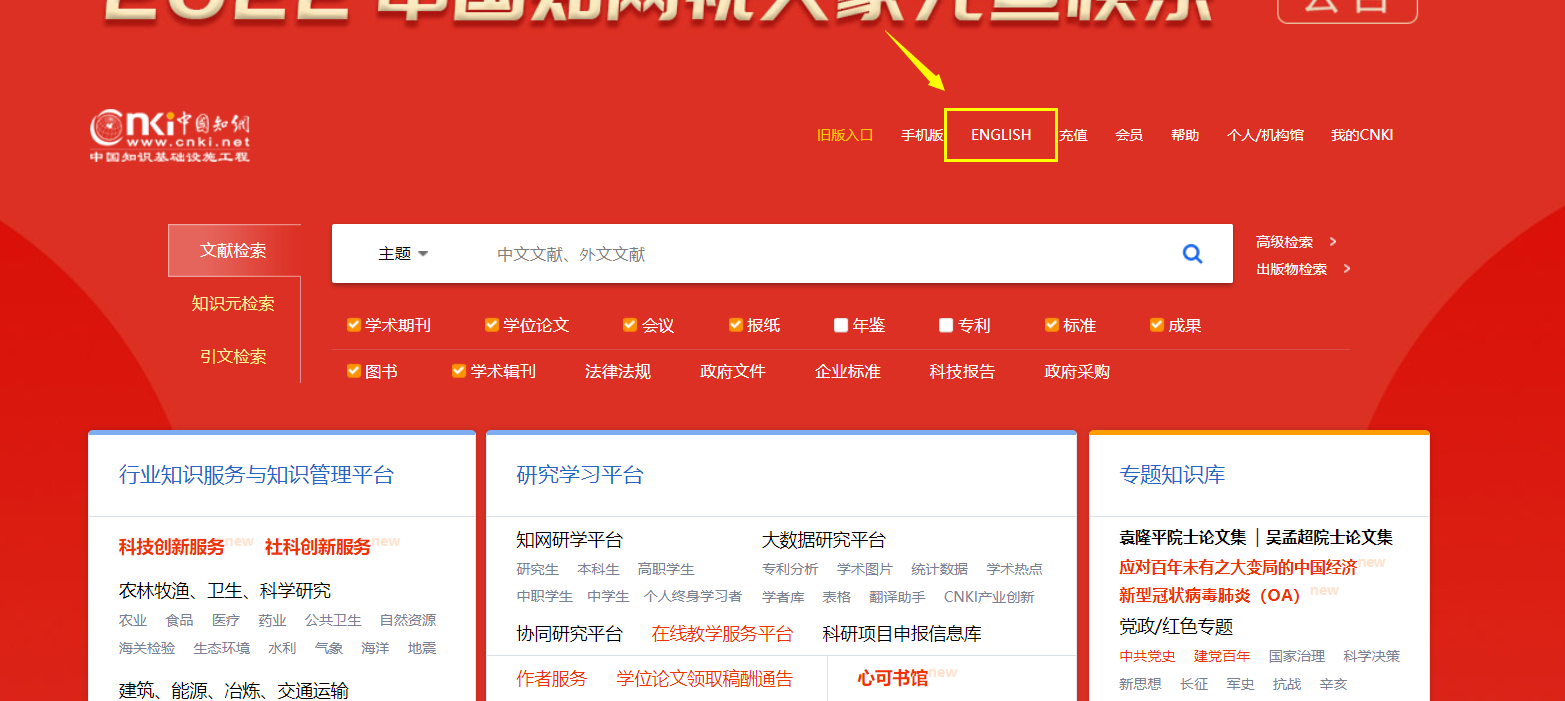Screen dimensions: 1565x701
Task: Switch to 引文检索 tab
Action: [234, 355]
